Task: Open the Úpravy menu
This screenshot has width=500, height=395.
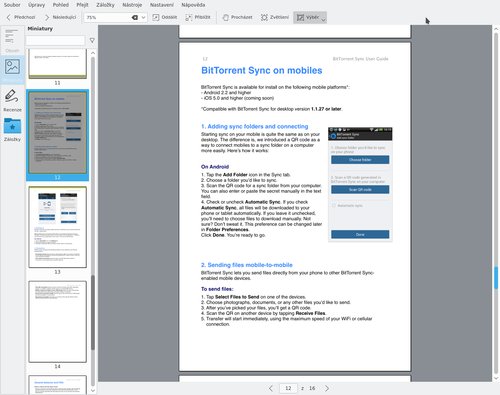Action: tap(36, 5)
